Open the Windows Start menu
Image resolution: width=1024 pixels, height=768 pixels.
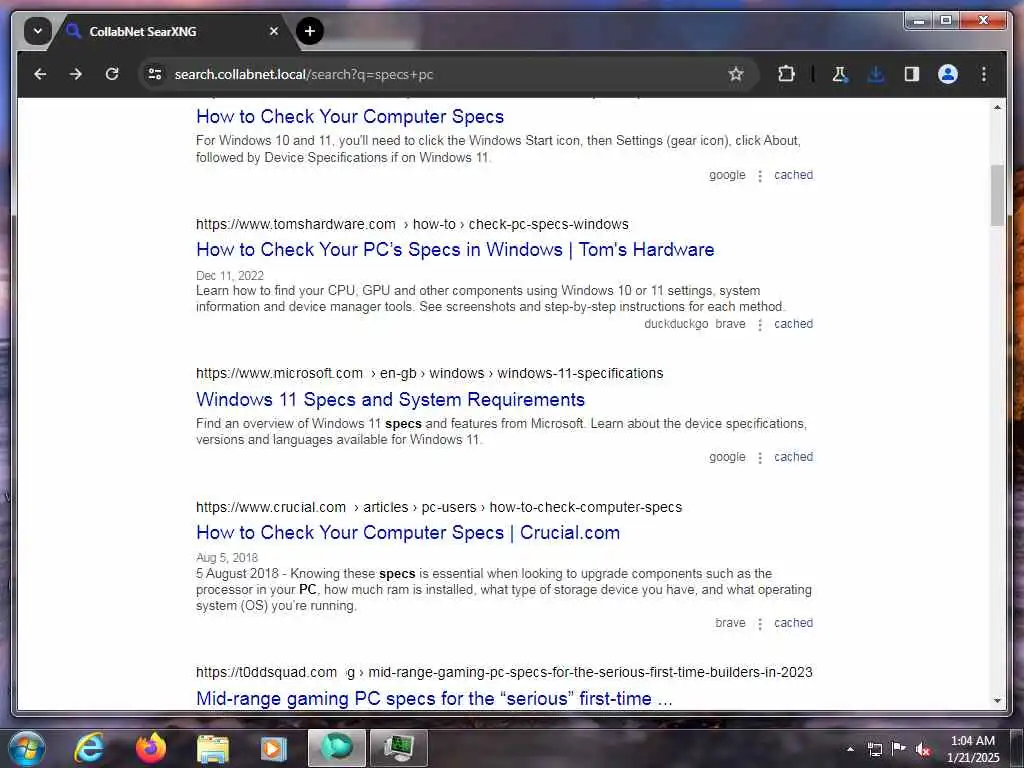point(27,748)
